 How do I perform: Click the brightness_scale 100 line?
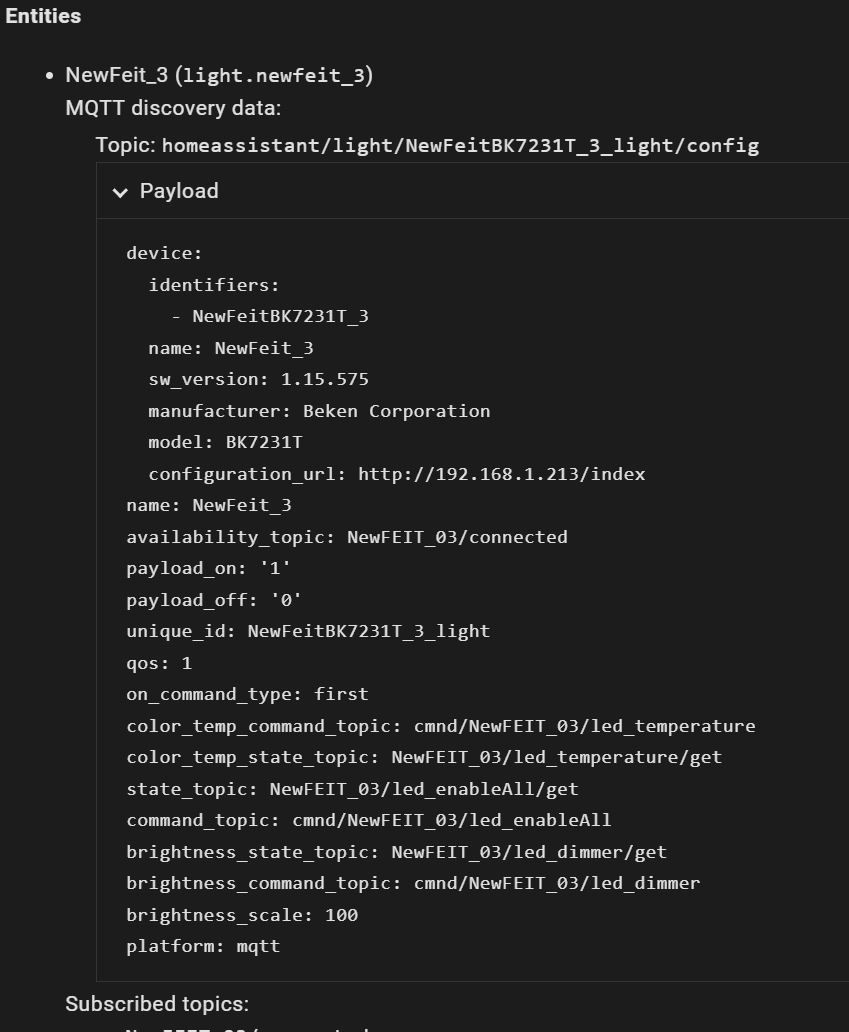point(242,915)
